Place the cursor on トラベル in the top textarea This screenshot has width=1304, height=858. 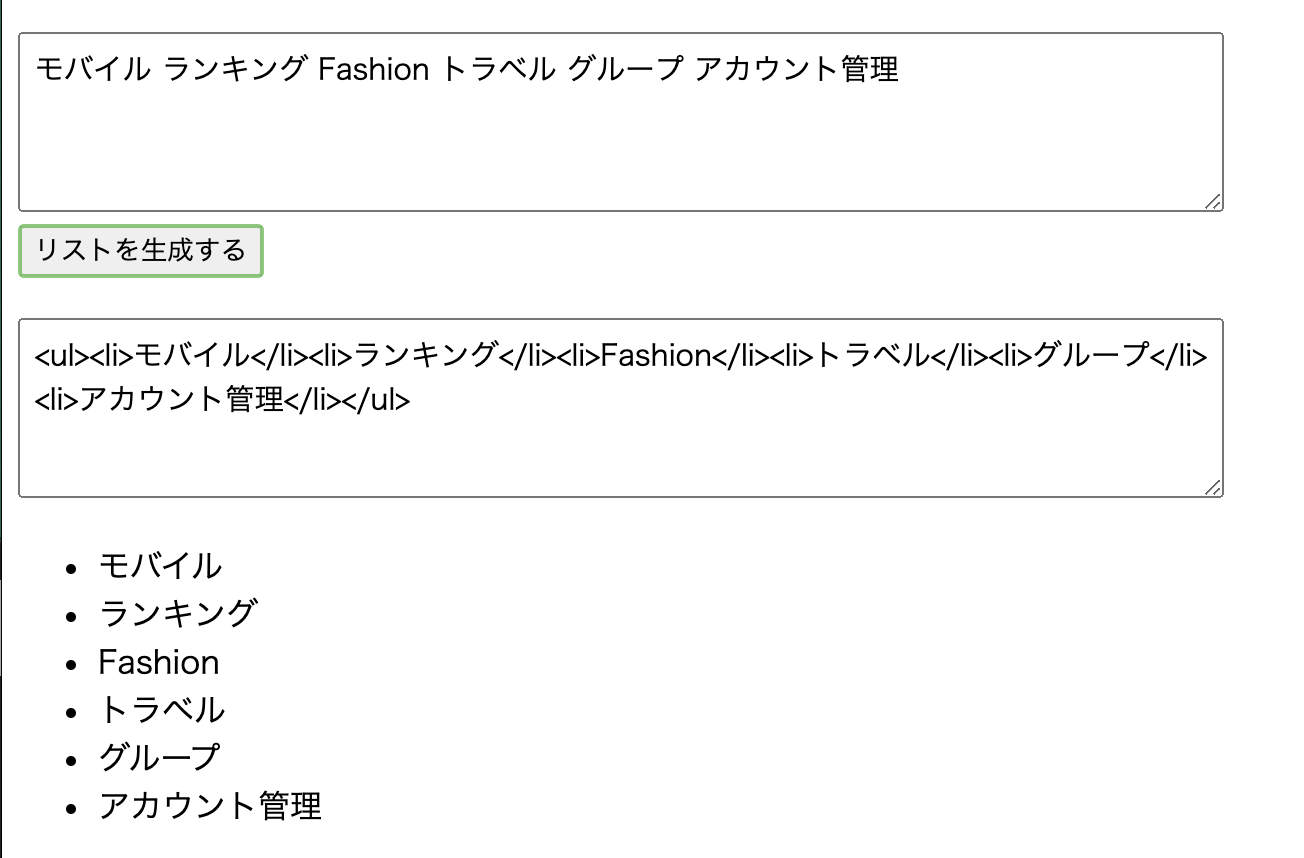coord(498,69)
